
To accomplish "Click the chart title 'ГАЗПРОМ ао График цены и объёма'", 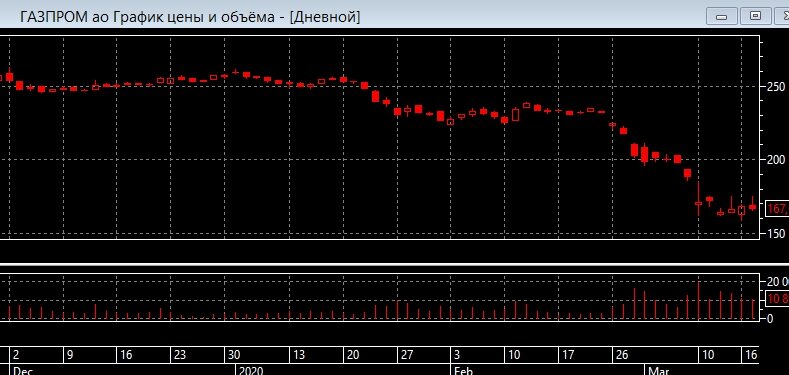I will [146, 17].
